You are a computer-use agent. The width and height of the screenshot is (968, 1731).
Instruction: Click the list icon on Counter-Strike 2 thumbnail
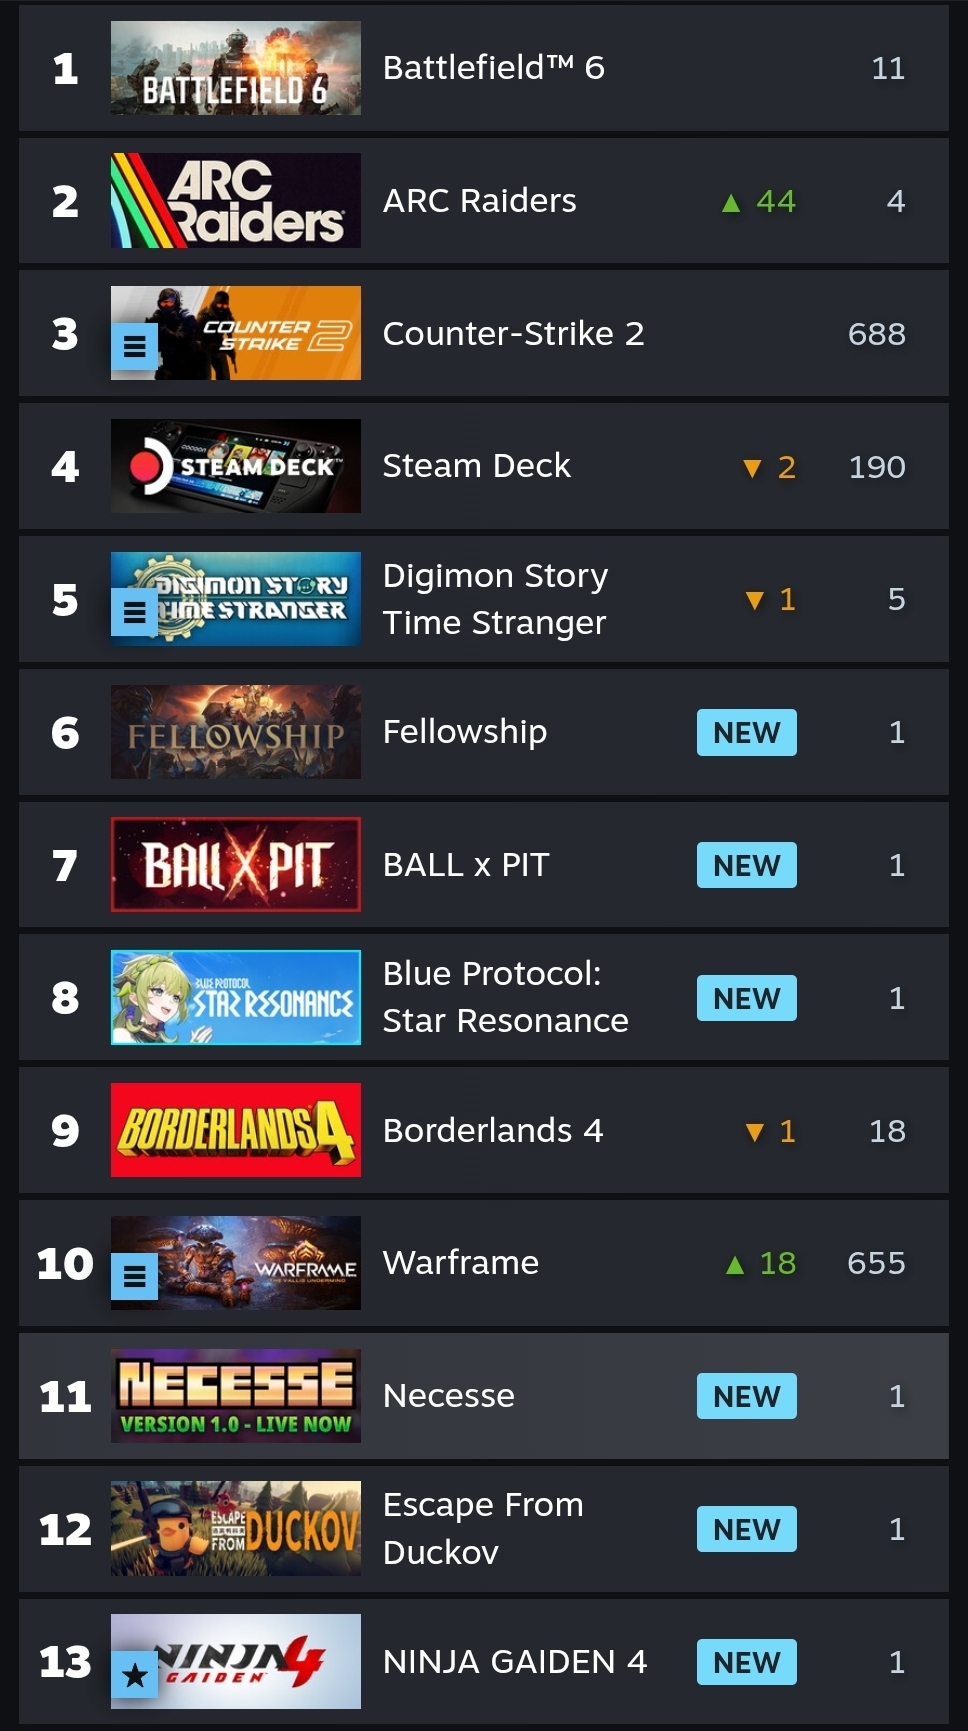134,346
